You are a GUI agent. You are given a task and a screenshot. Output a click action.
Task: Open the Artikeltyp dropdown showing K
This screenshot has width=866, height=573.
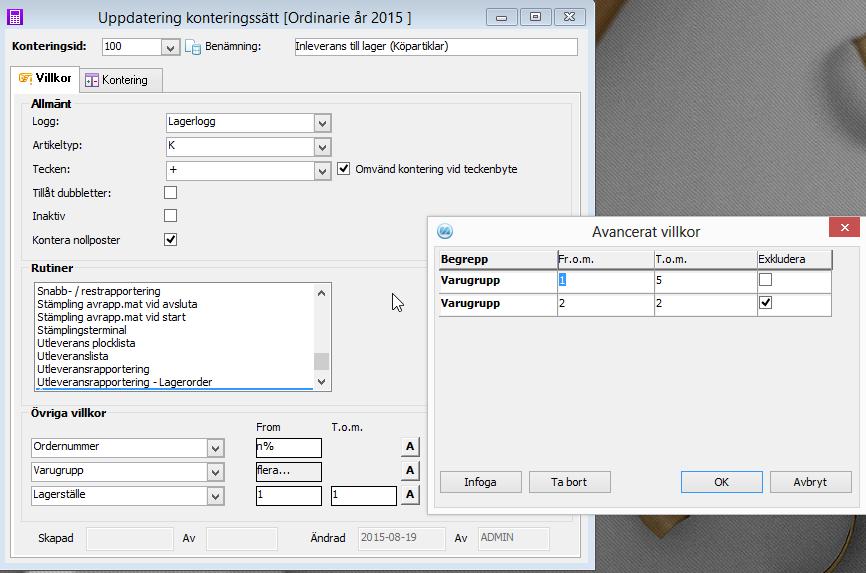click(x=323, y=147)
